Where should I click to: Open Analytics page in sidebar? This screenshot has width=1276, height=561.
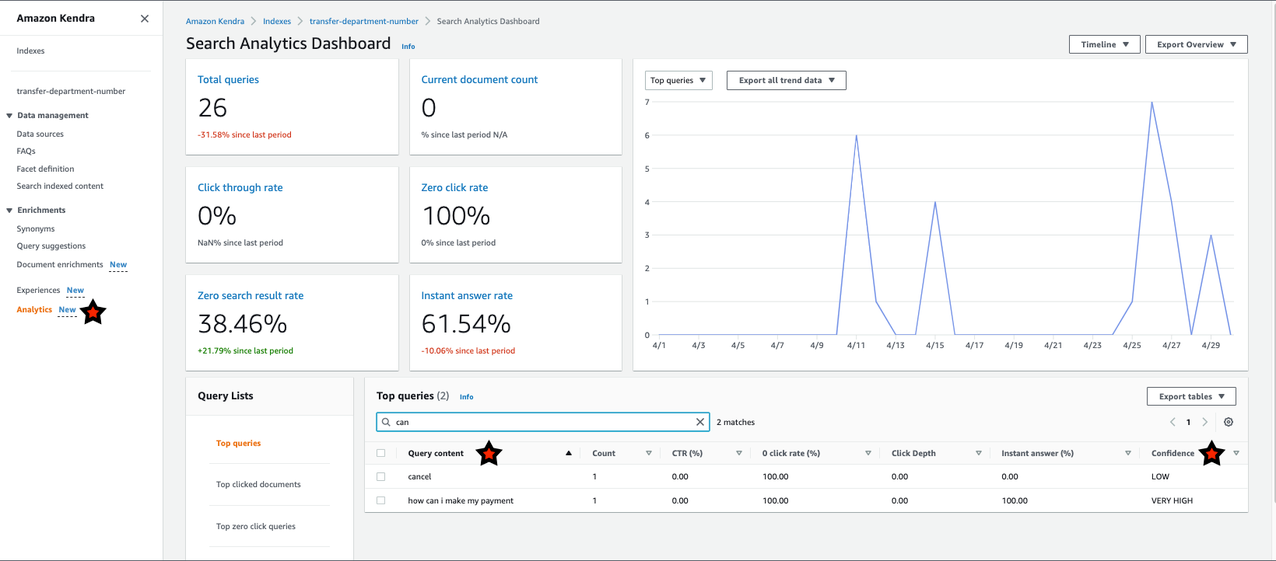34,310
